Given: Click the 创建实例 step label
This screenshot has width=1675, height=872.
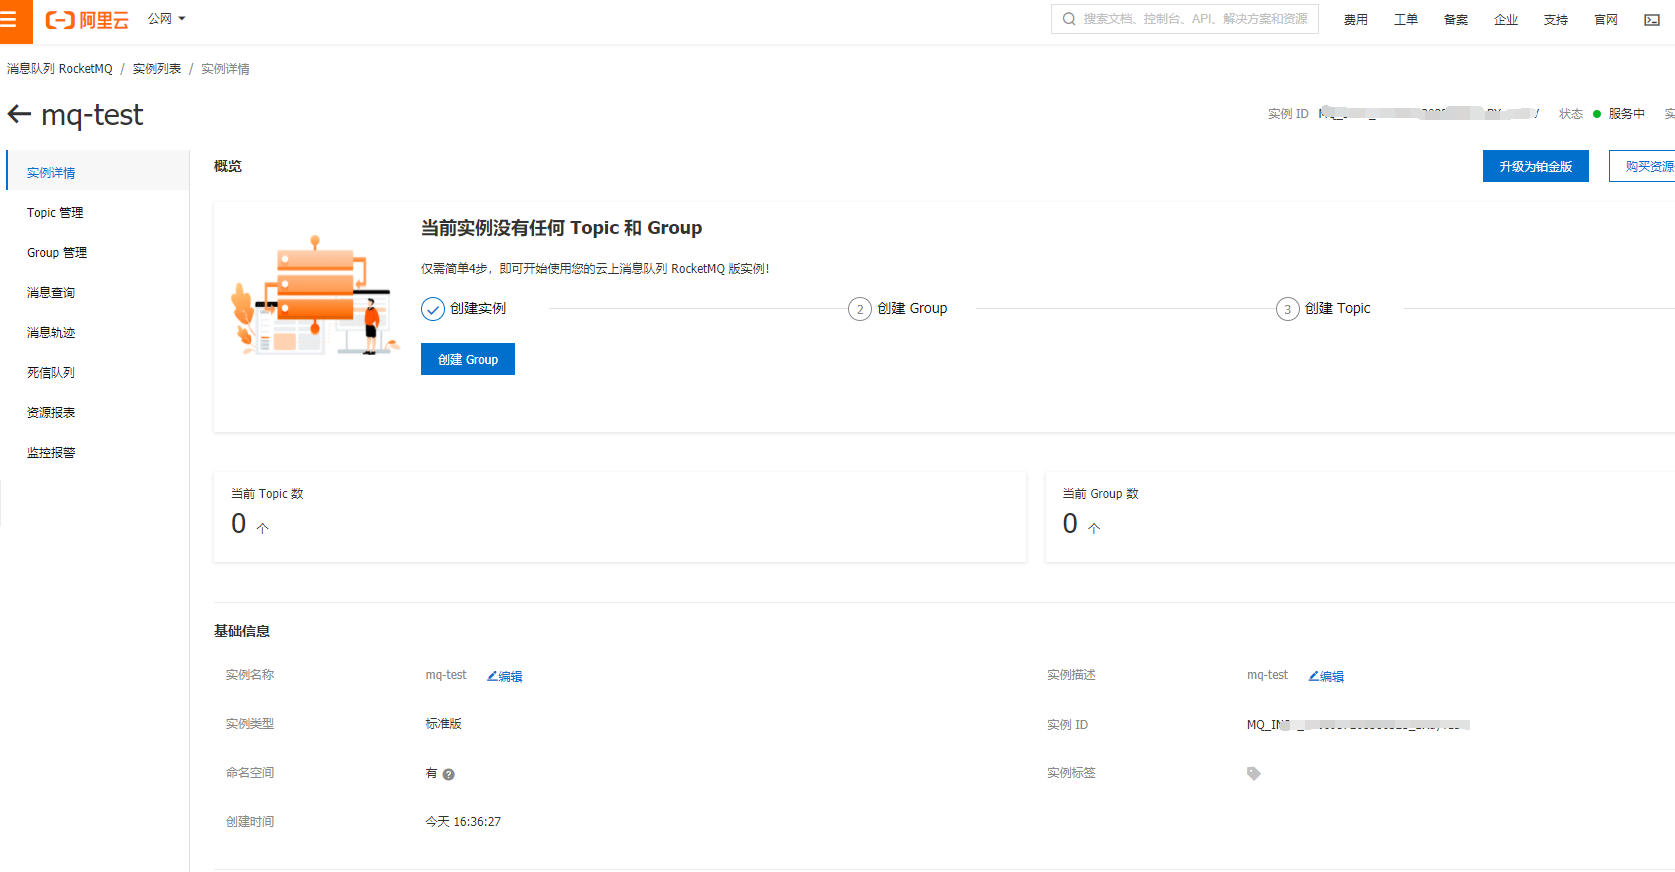Looking at the screenshot, I should tap(478, 308).
